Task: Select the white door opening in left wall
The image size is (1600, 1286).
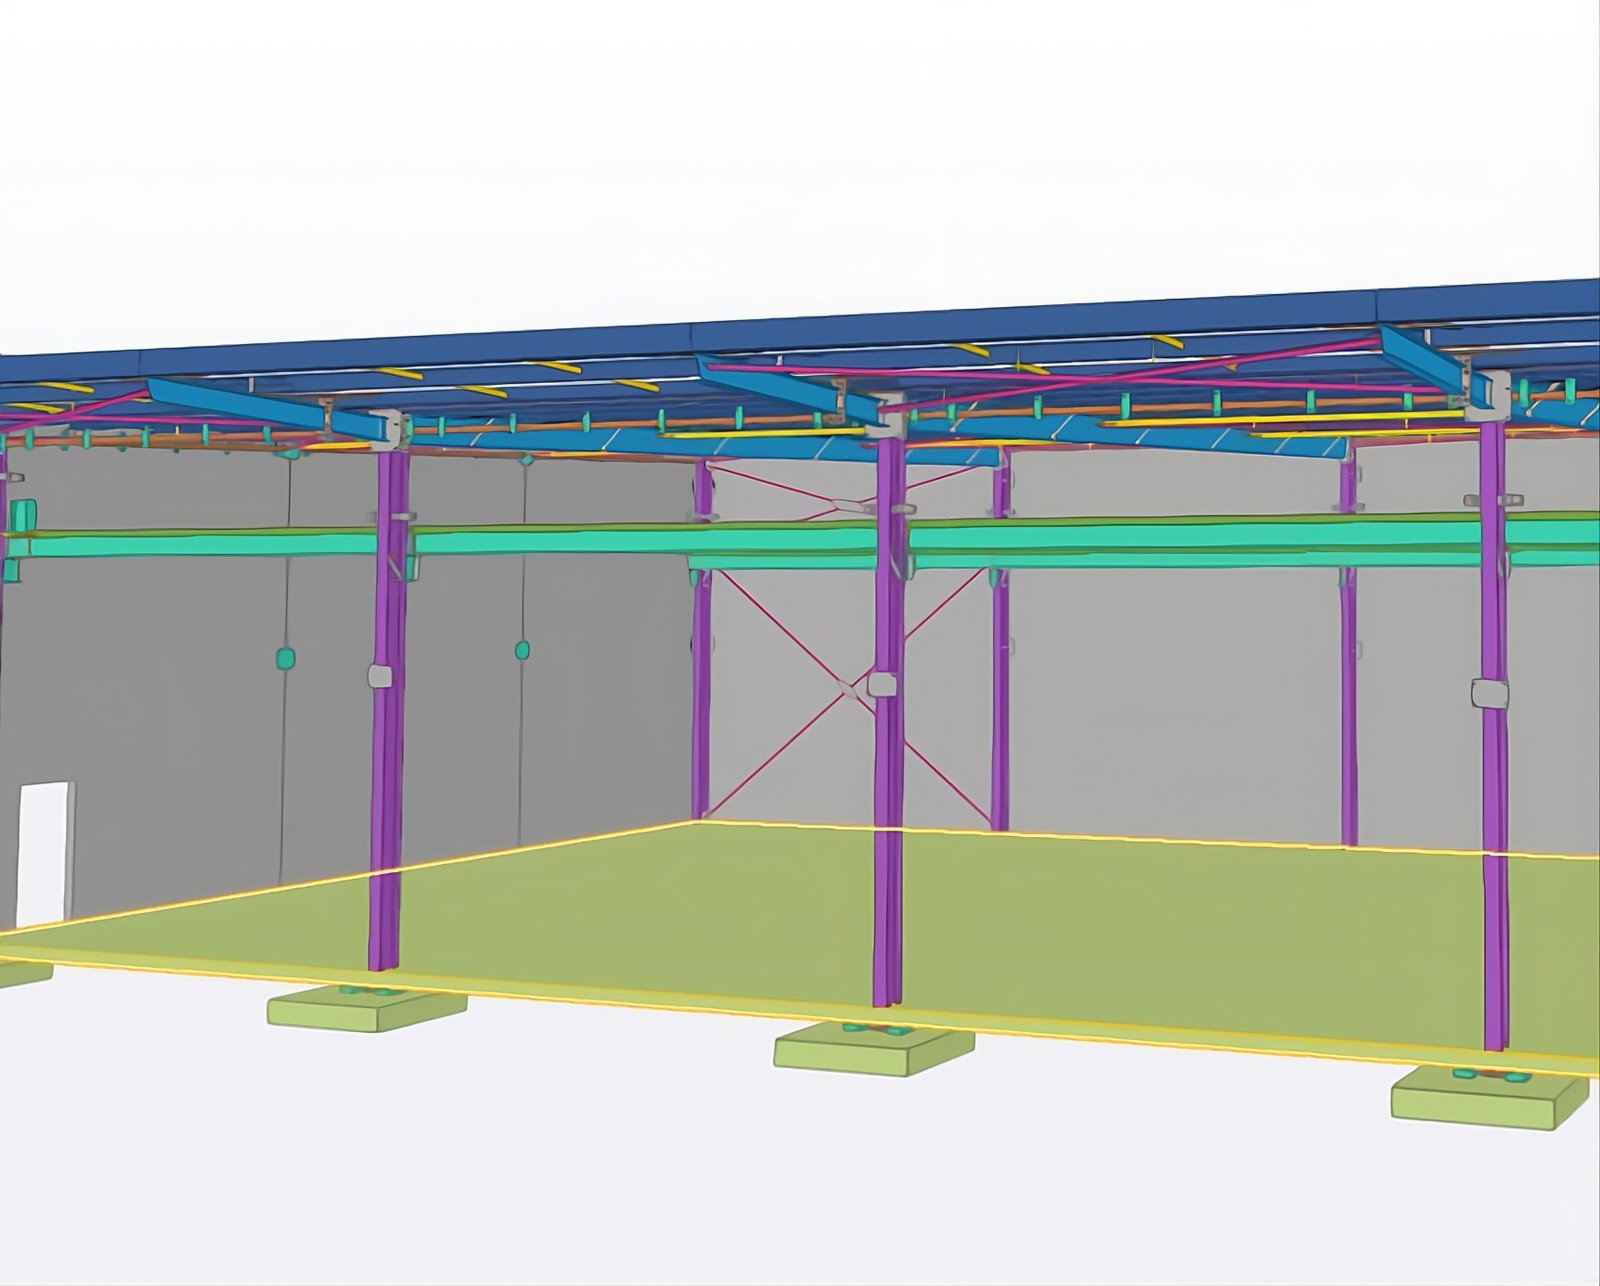Action: [x=43, y=853]
